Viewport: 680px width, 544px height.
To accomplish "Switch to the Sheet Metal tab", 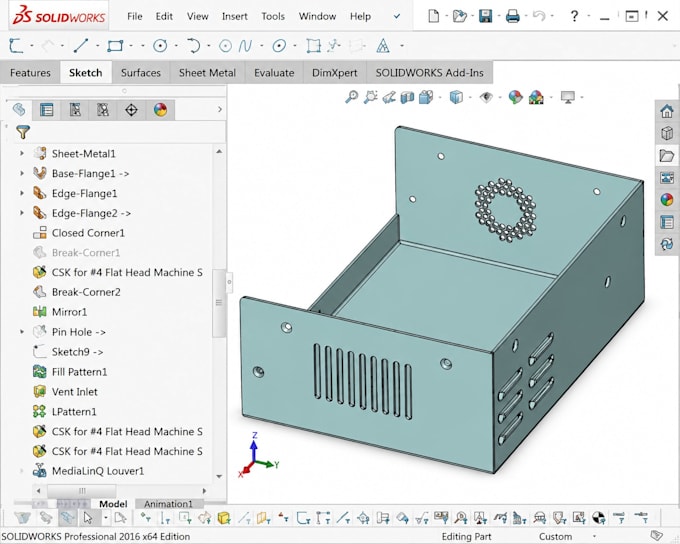I will click(207, 72).
